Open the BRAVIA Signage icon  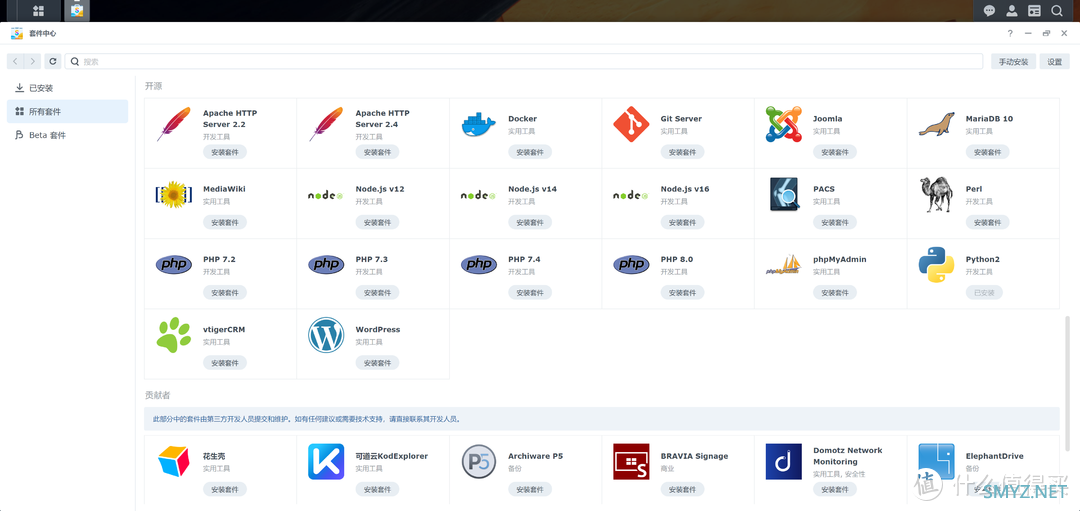[631, 461]
